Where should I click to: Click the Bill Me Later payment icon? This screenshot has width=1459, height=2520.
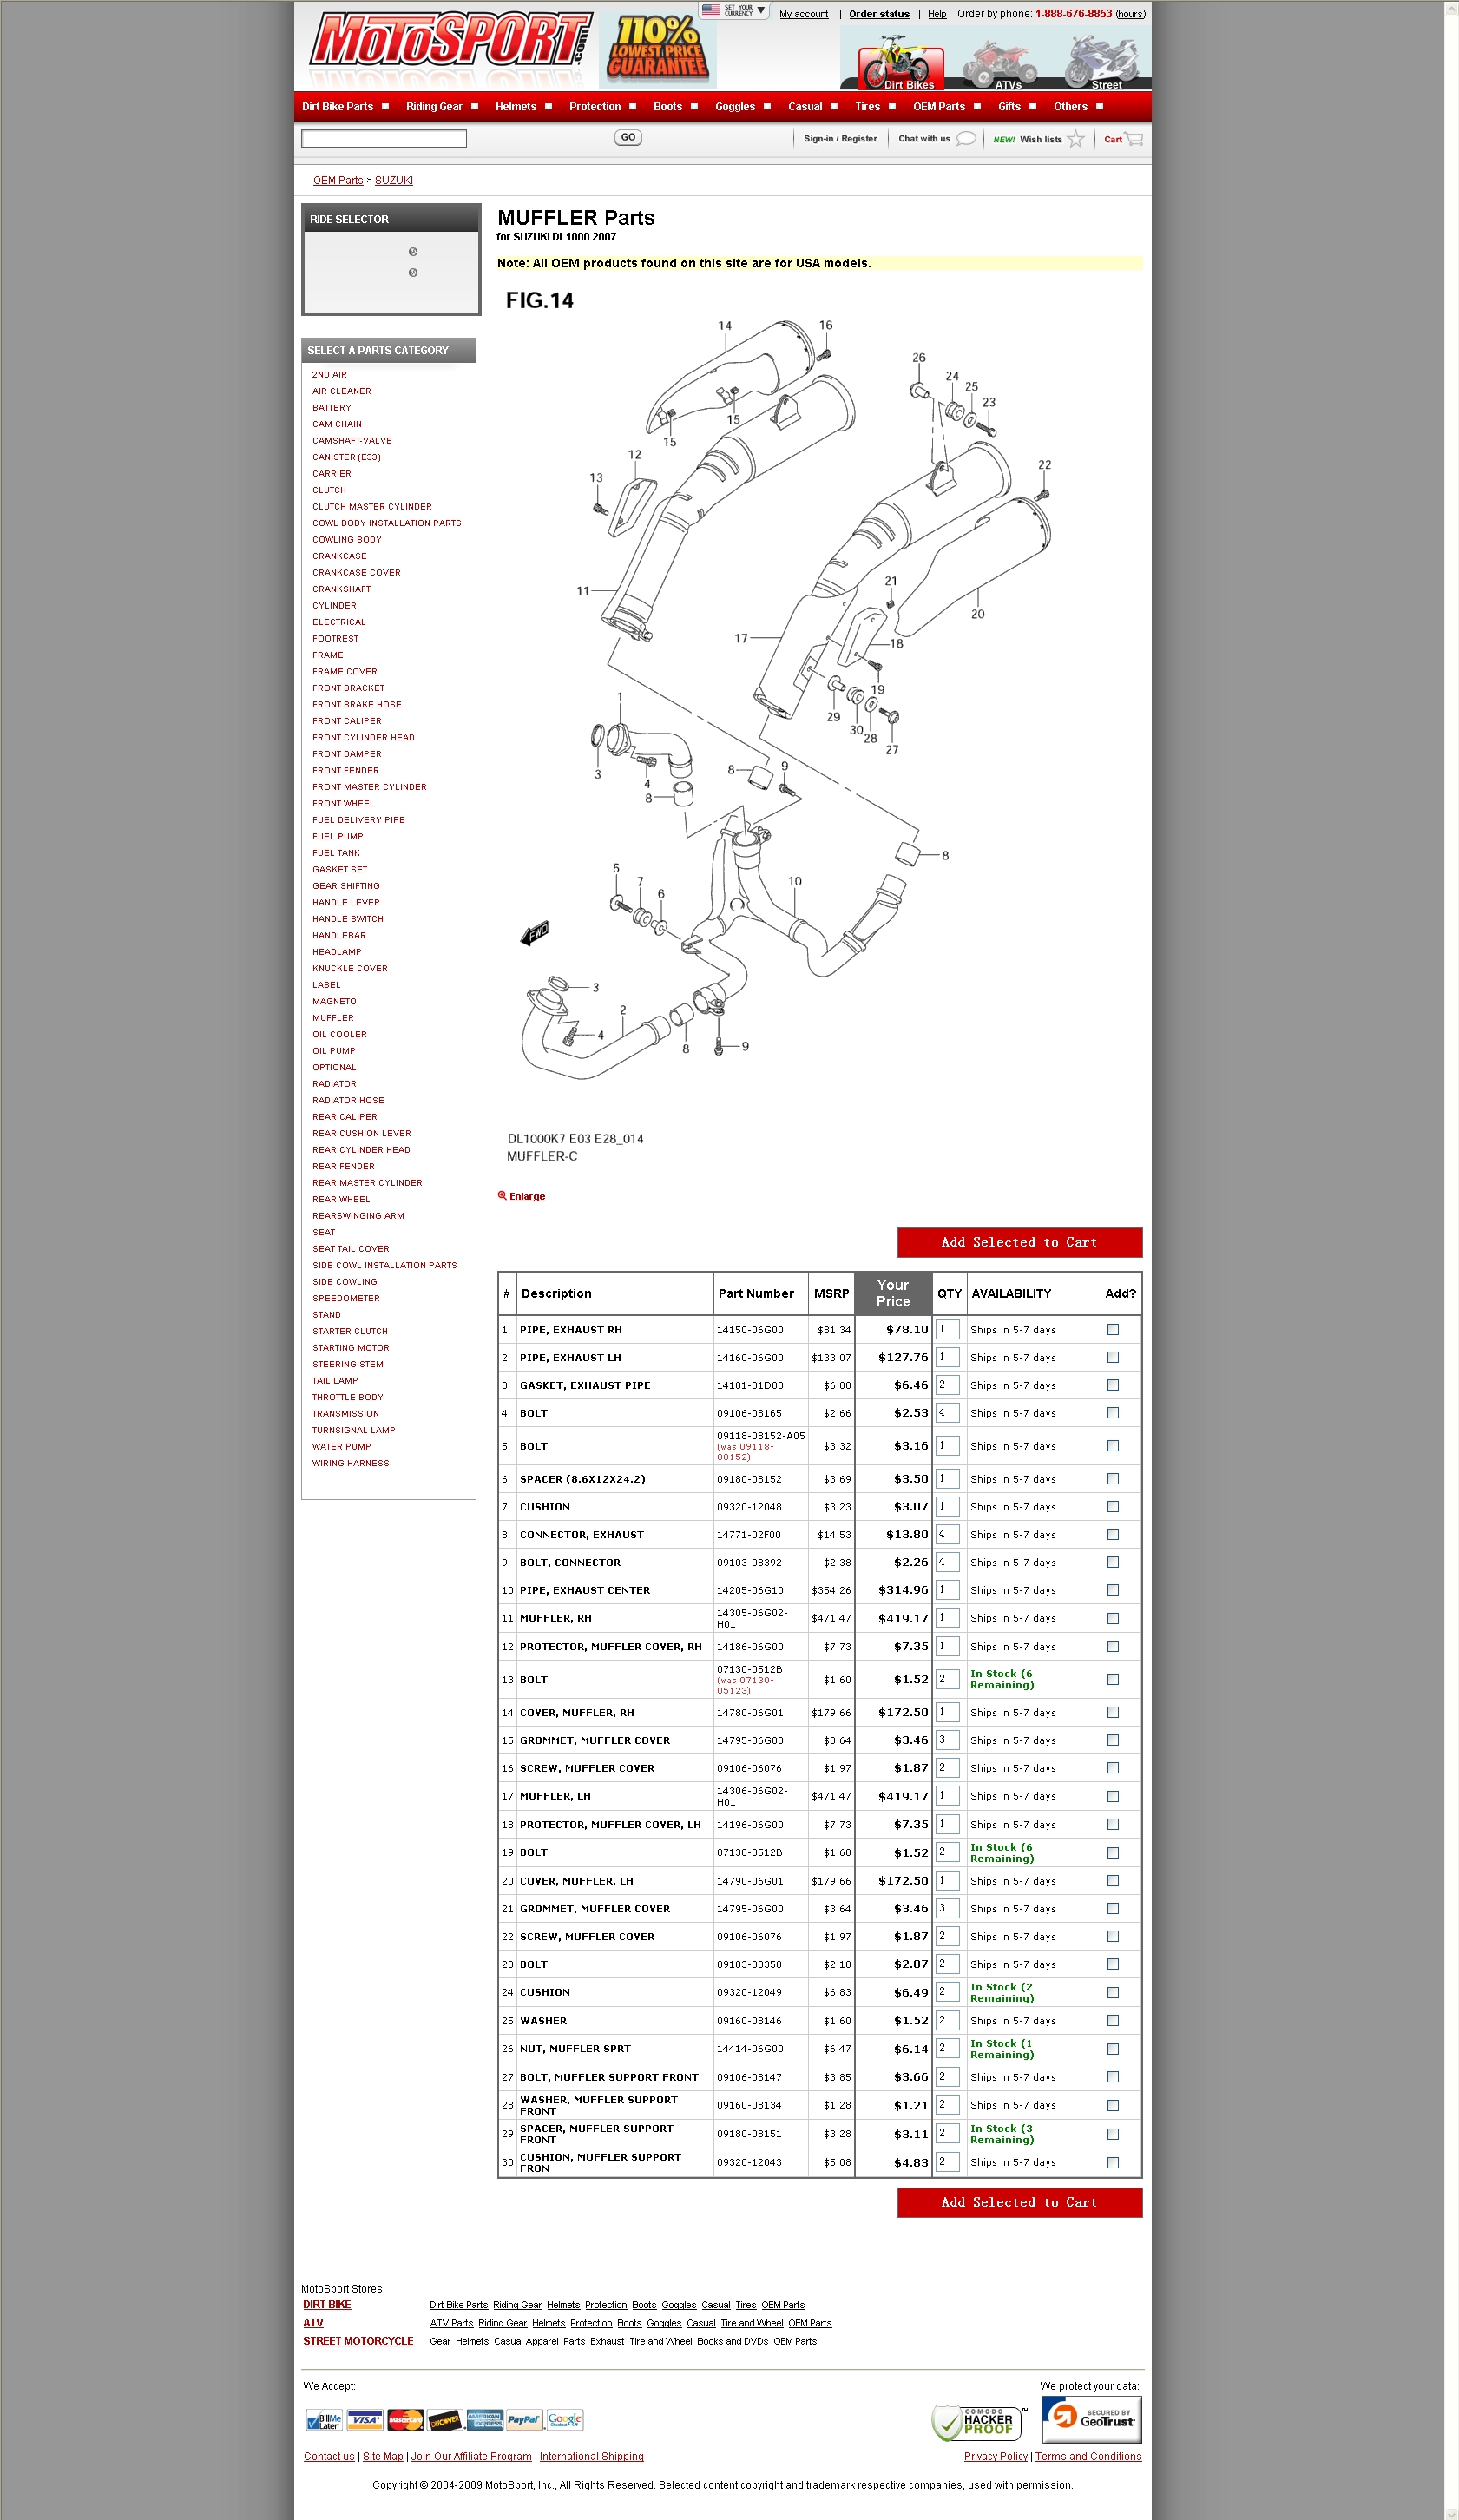point(324,2420)
